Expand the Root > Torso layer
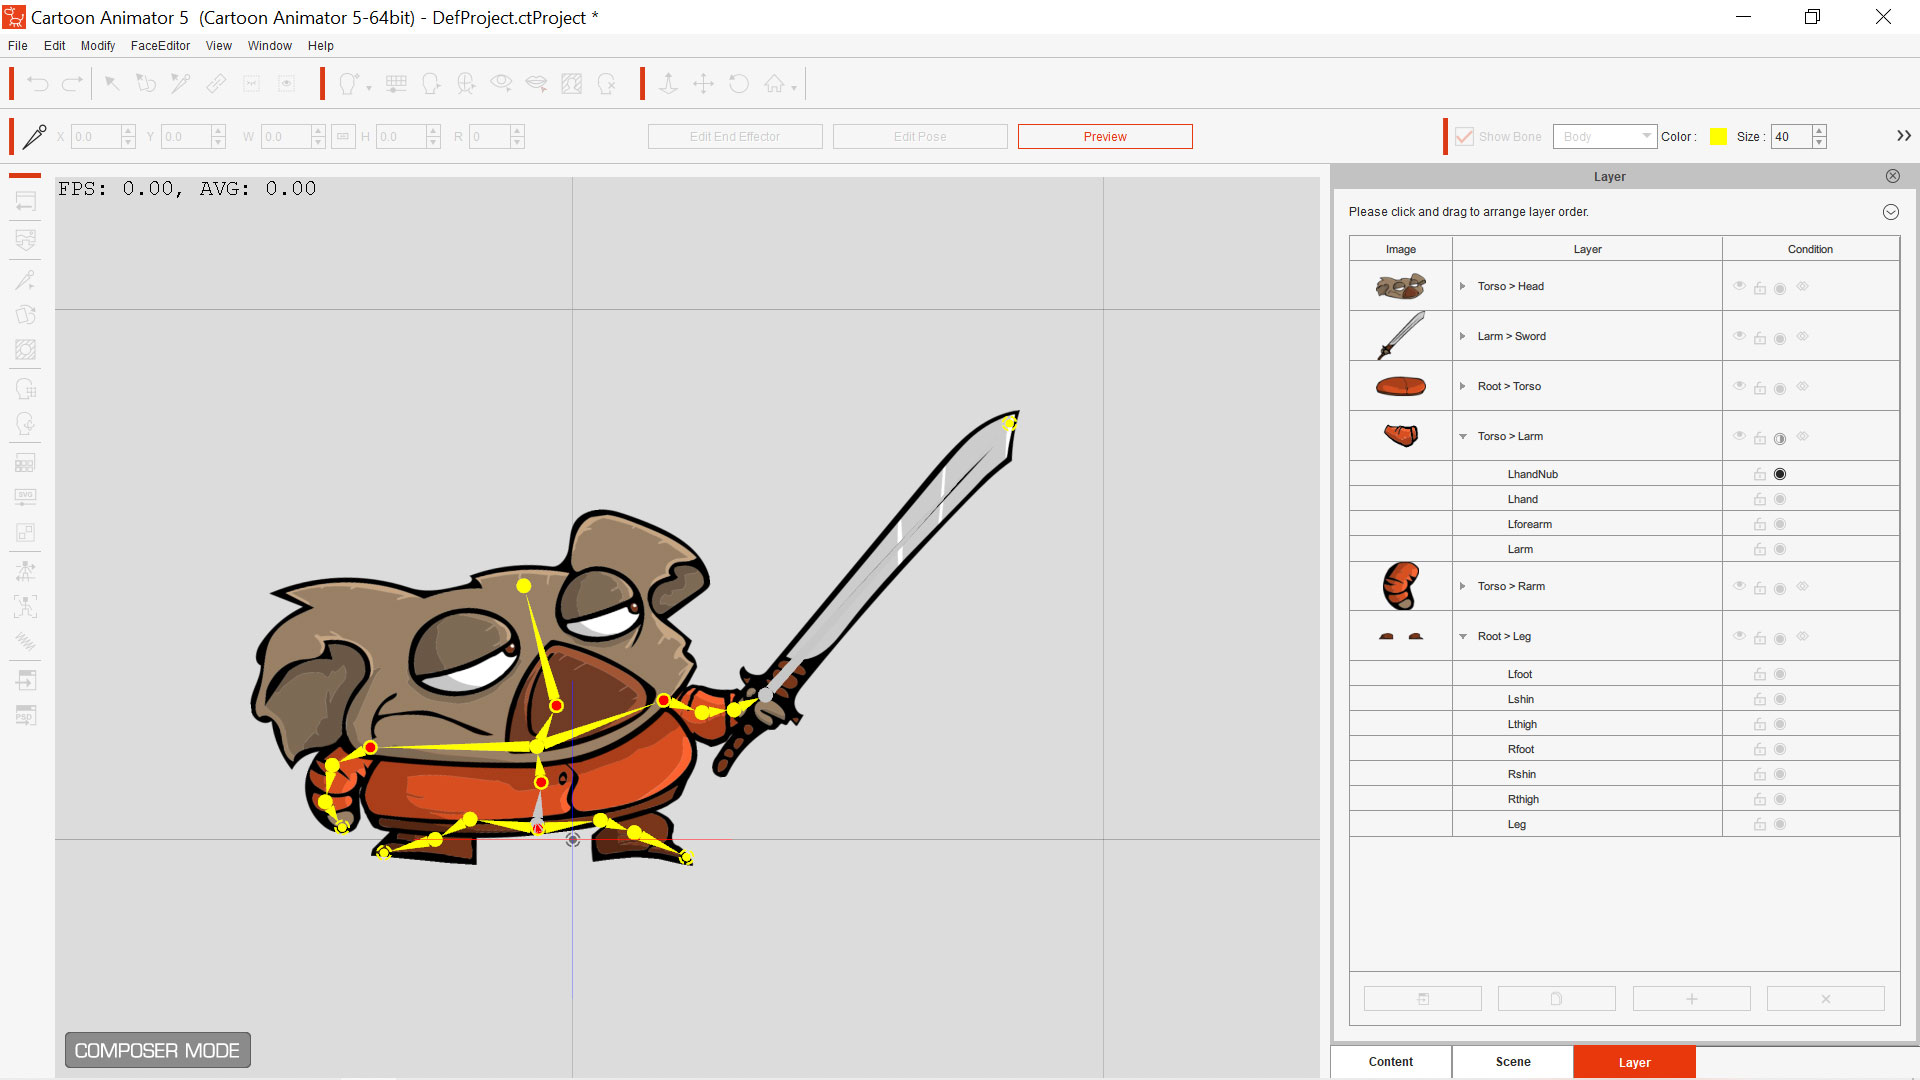Screen dimensions: 1920x1080 1462,386
